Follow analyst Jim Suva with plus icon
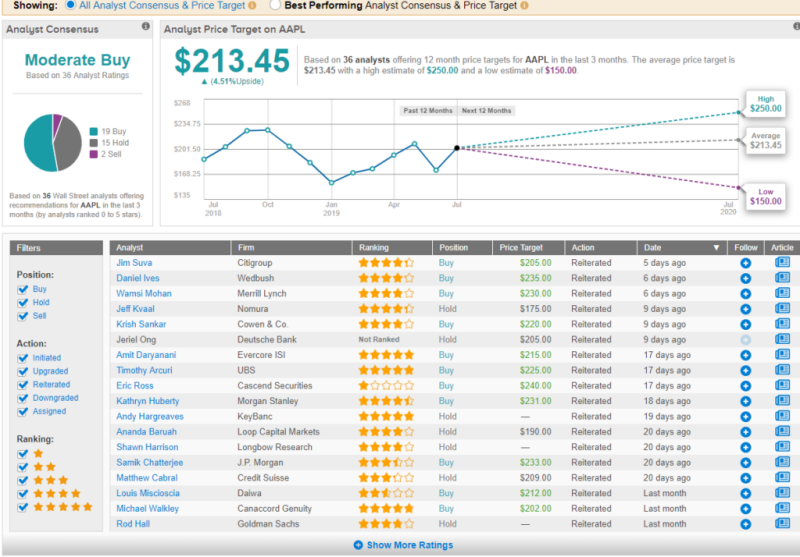This screenshot has height=557, width=800. coord(745,263)
